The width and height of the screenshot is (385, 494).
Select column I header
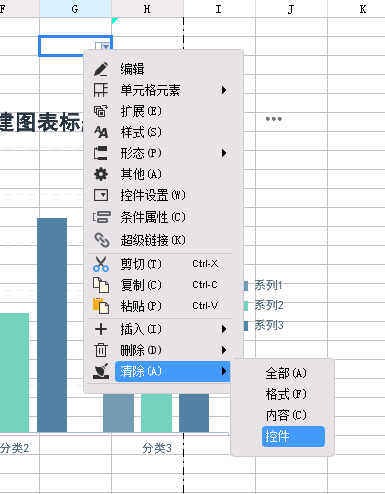click(219, 9)
